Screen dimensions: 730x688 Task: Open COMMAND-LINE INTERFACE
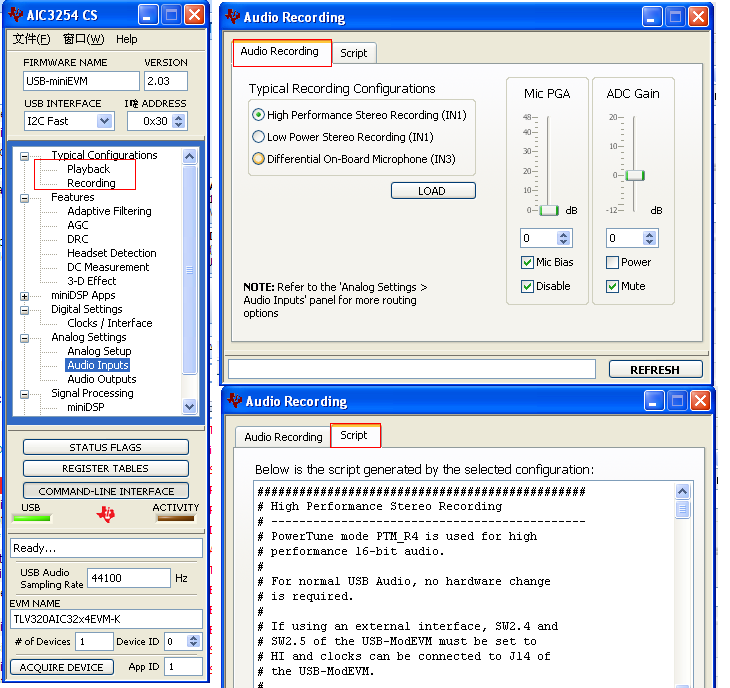pyautogui.click(x=106, y=491)
